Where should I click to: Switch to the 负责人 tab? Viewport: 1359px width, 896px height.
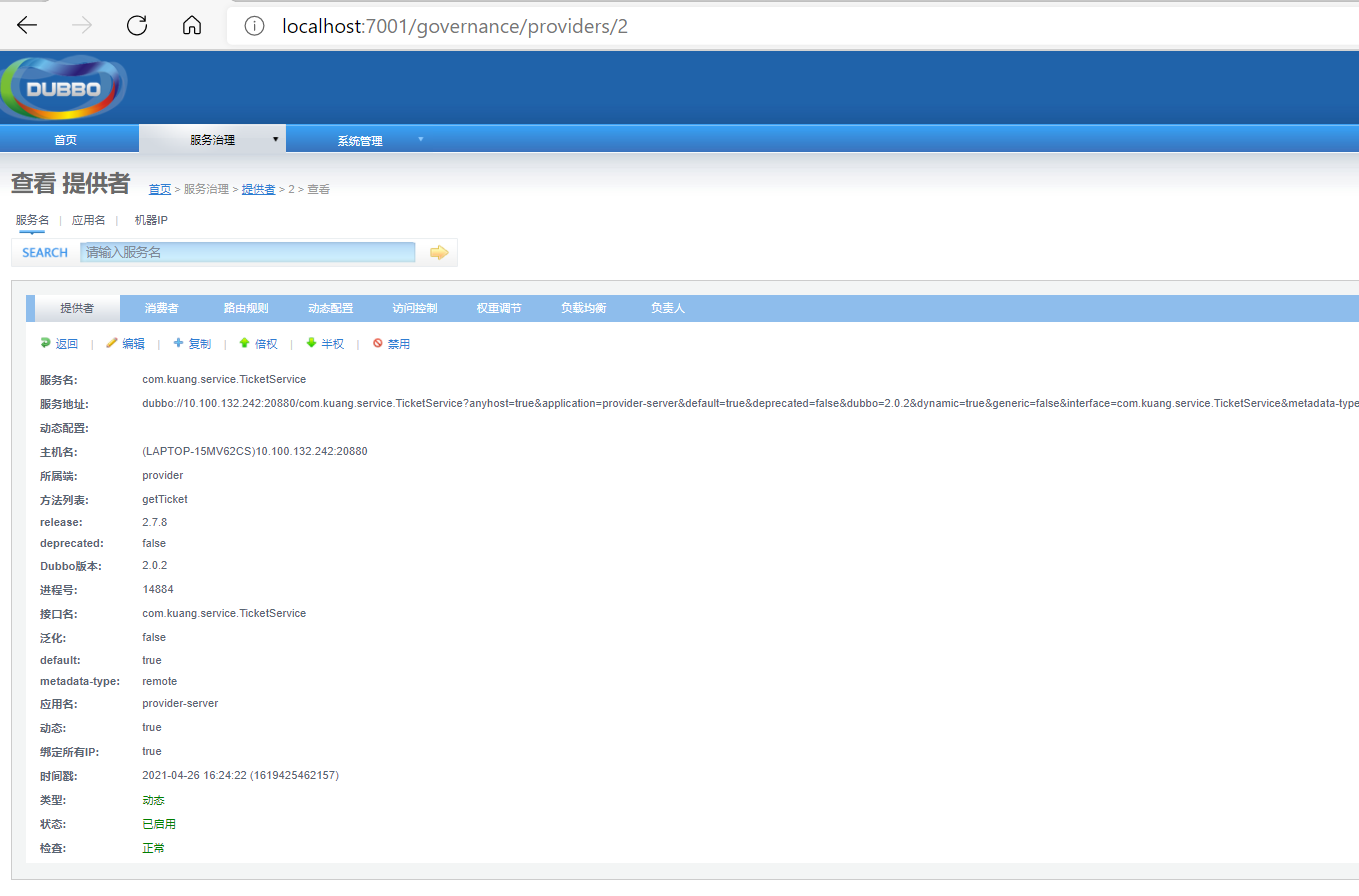coord(668,308)
